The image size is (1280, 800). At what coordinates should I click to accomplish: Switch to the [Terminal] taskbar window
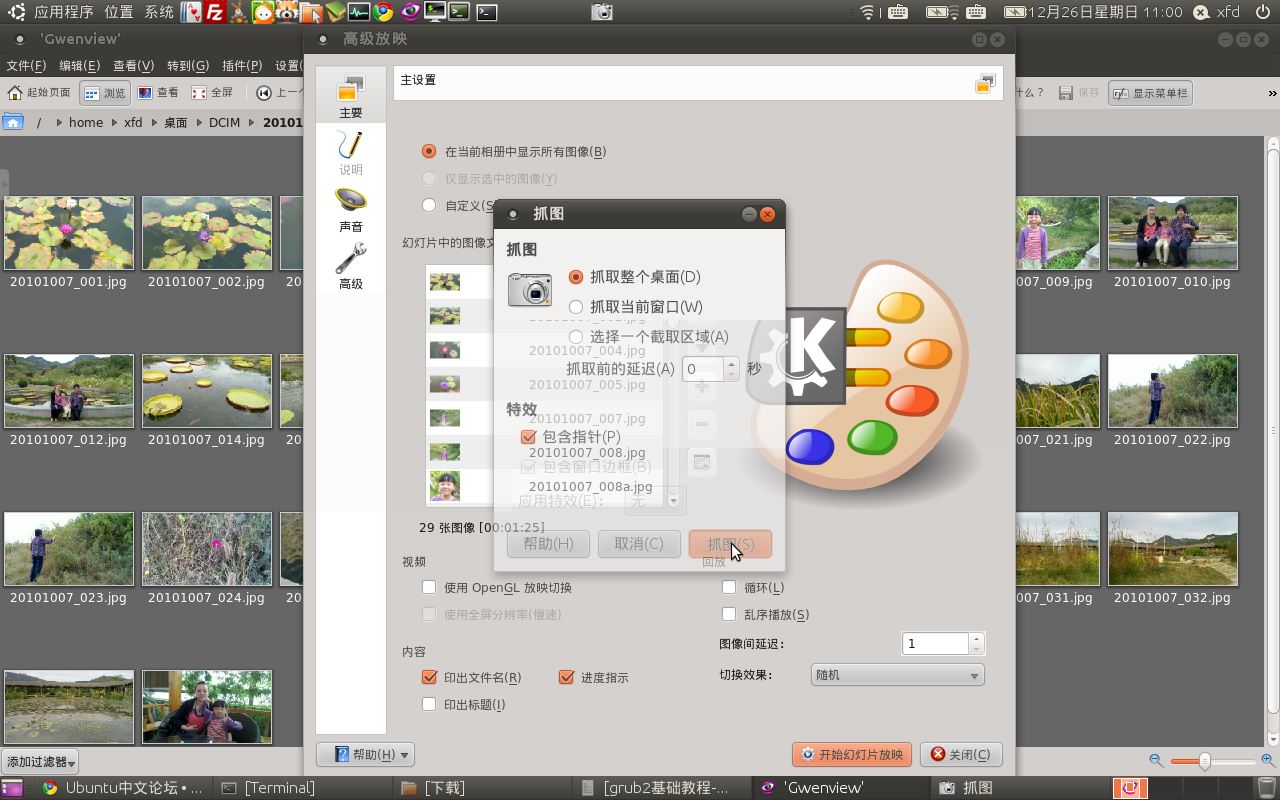click(x=302, y=788)
